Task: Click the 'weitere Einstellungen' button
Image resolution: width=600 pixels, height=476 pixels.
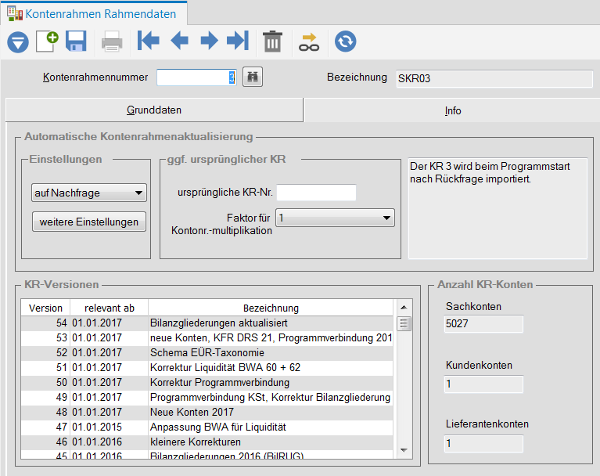Action: pyautogui.click(x=89, y=222)
